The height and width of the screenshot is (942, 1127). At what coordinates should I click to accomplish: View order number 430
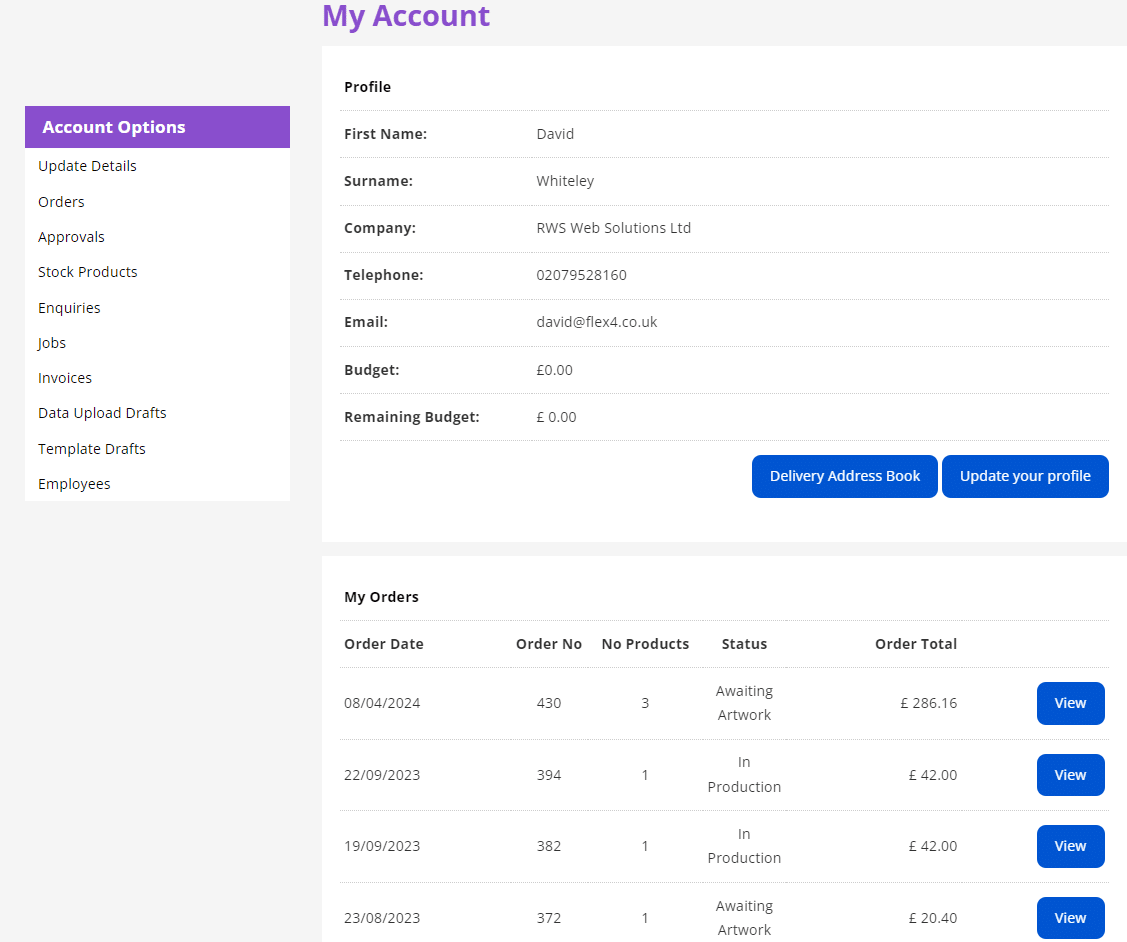tap(1070, 703)
